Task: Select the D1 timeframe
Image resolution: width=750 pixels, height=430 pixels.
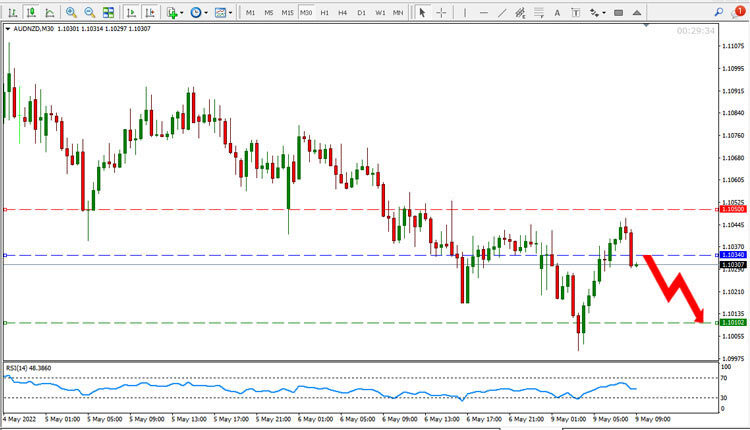Action: [x=362, y=13]
